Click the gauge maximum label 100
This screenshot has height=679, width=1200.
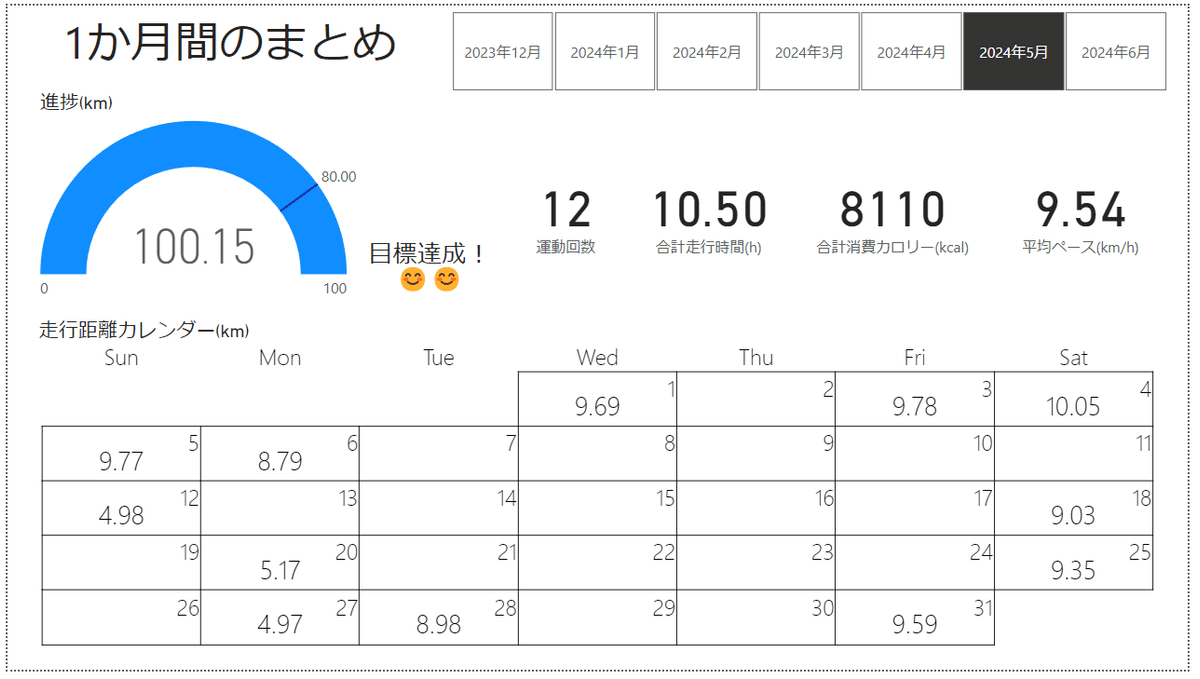pos(335,289)
